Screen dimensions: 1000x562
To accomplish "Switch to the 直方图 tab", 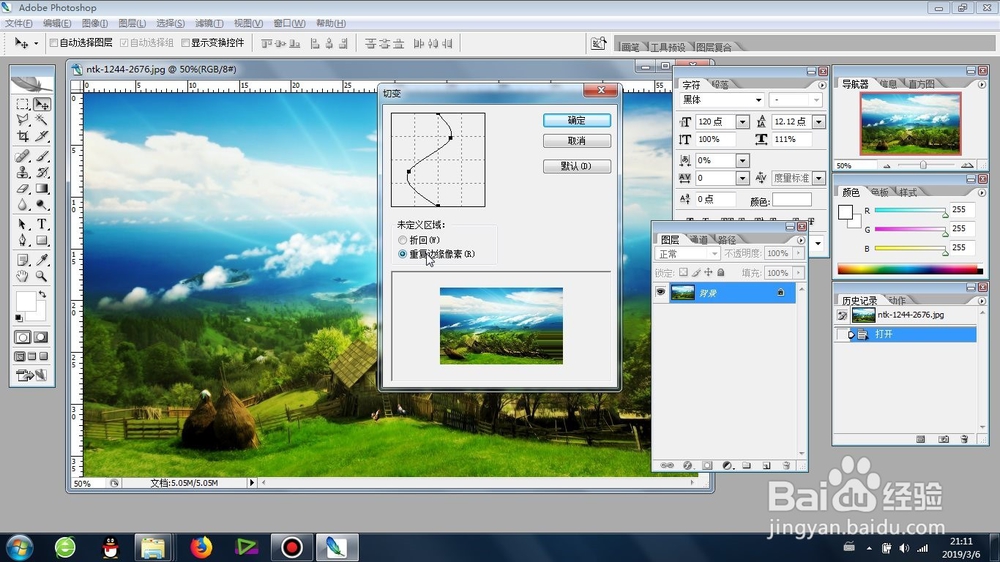I will (920, 84).
